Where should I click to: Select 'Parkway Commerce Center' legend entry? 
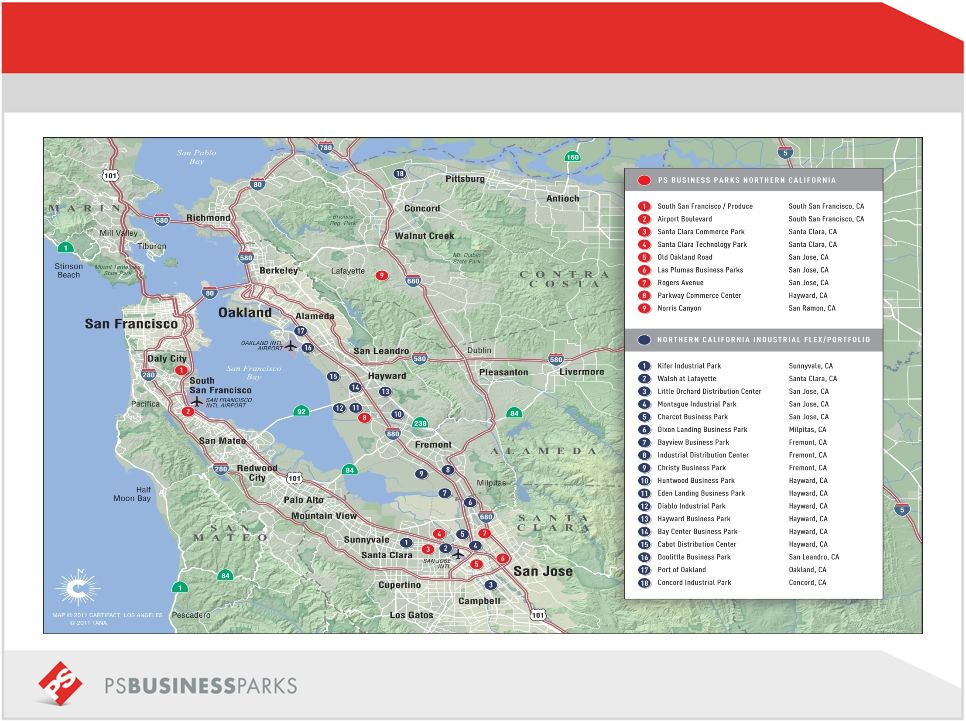coord(699,296)
